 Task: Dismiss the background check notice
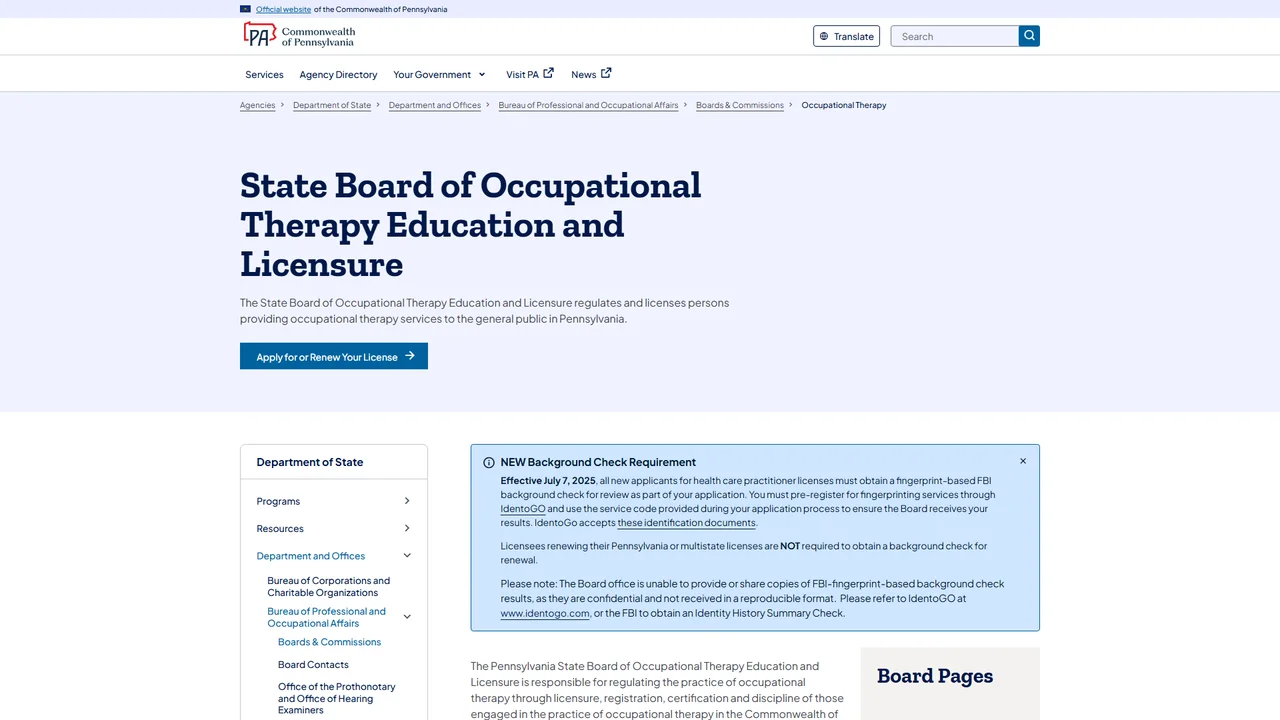(1023, 461)
